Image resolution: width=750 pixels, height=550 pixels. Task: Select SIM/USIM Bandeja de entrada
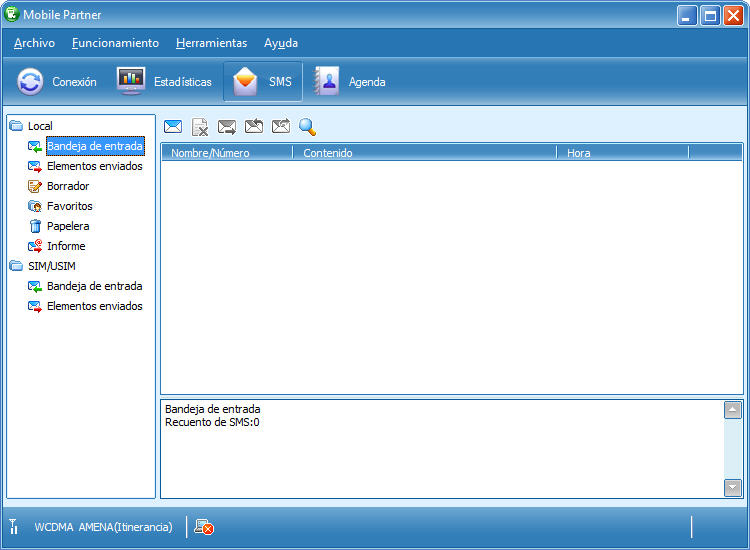[94, 286]
